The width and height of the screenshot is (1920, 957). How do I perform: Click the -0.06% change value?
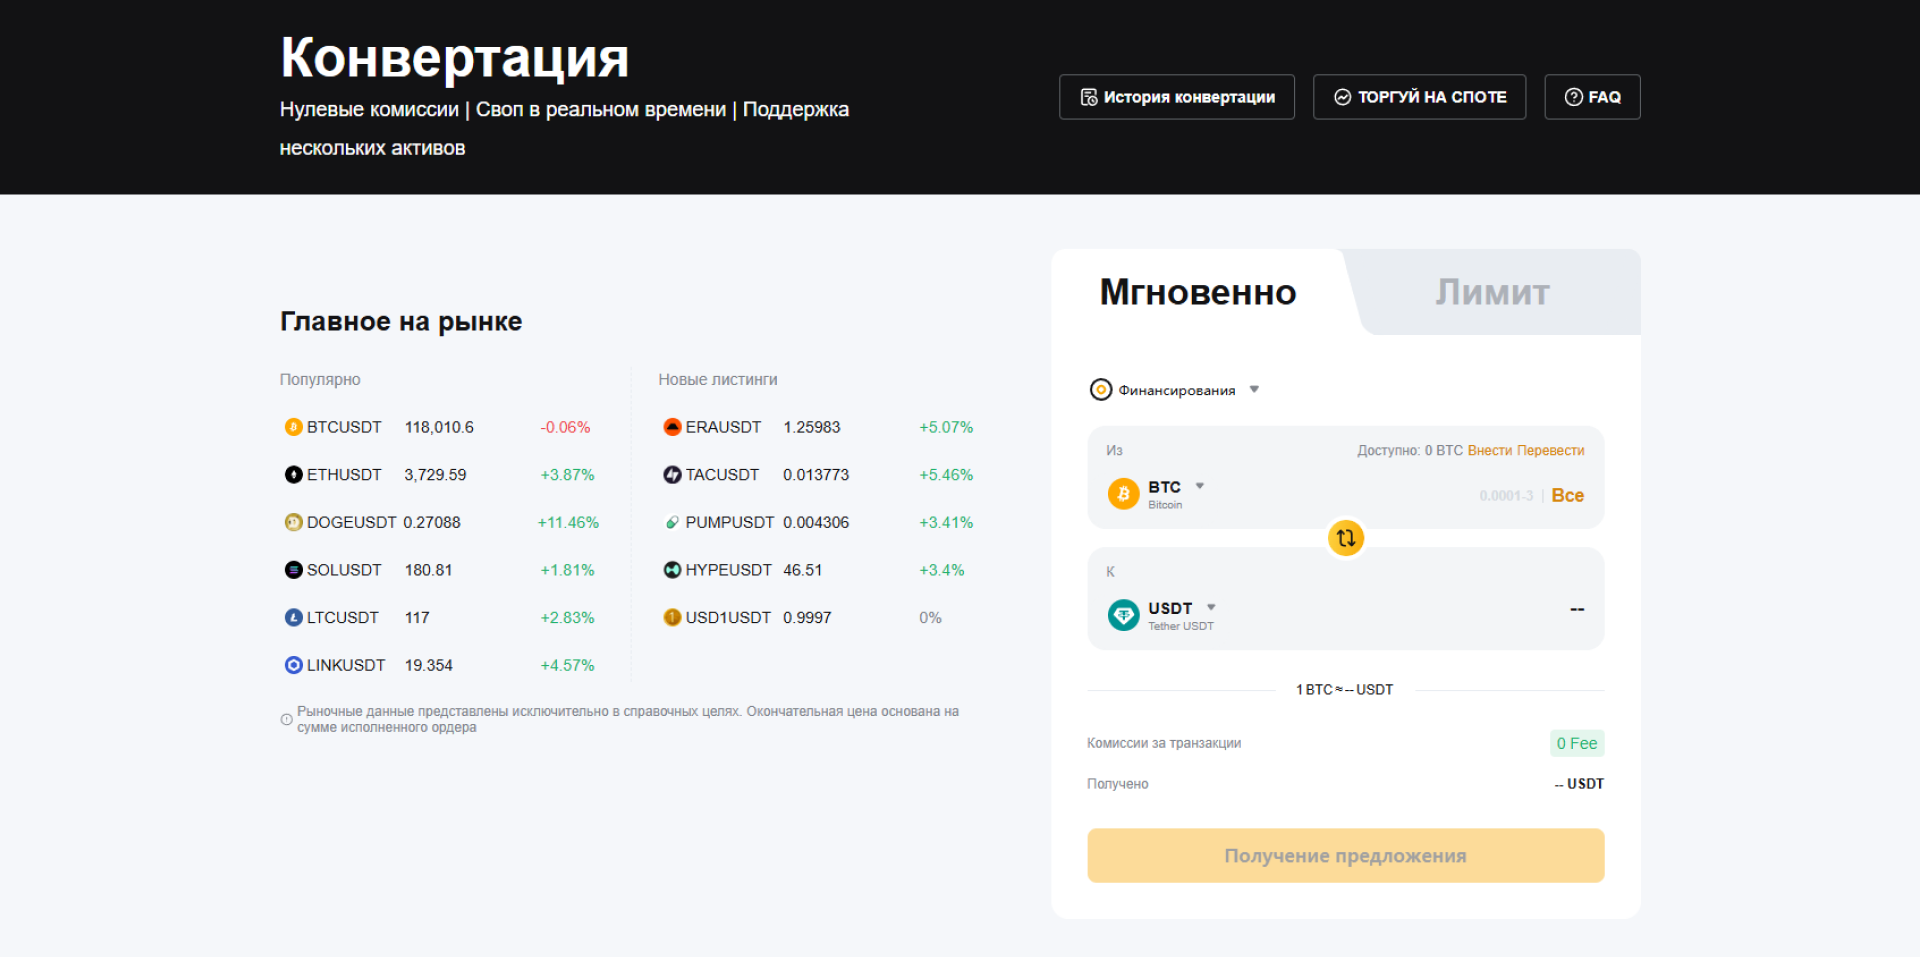point(565,427)
